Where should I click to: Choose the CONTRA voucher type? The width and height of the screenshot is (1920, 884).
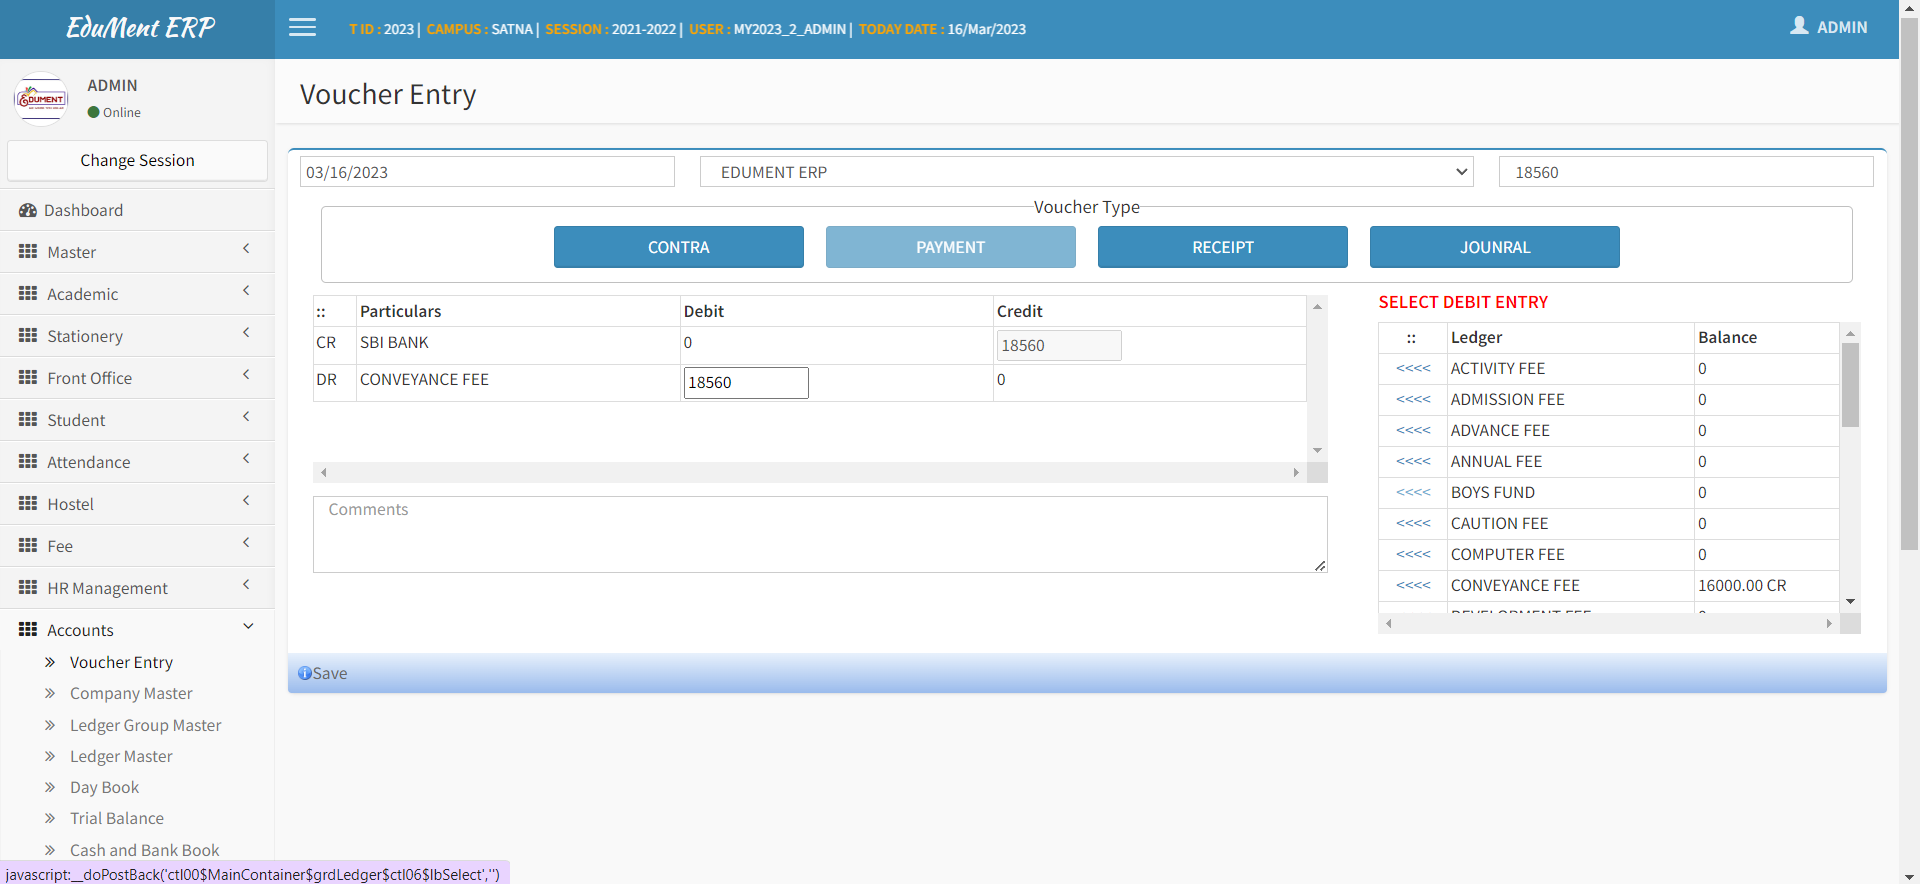tap(678, 247)
